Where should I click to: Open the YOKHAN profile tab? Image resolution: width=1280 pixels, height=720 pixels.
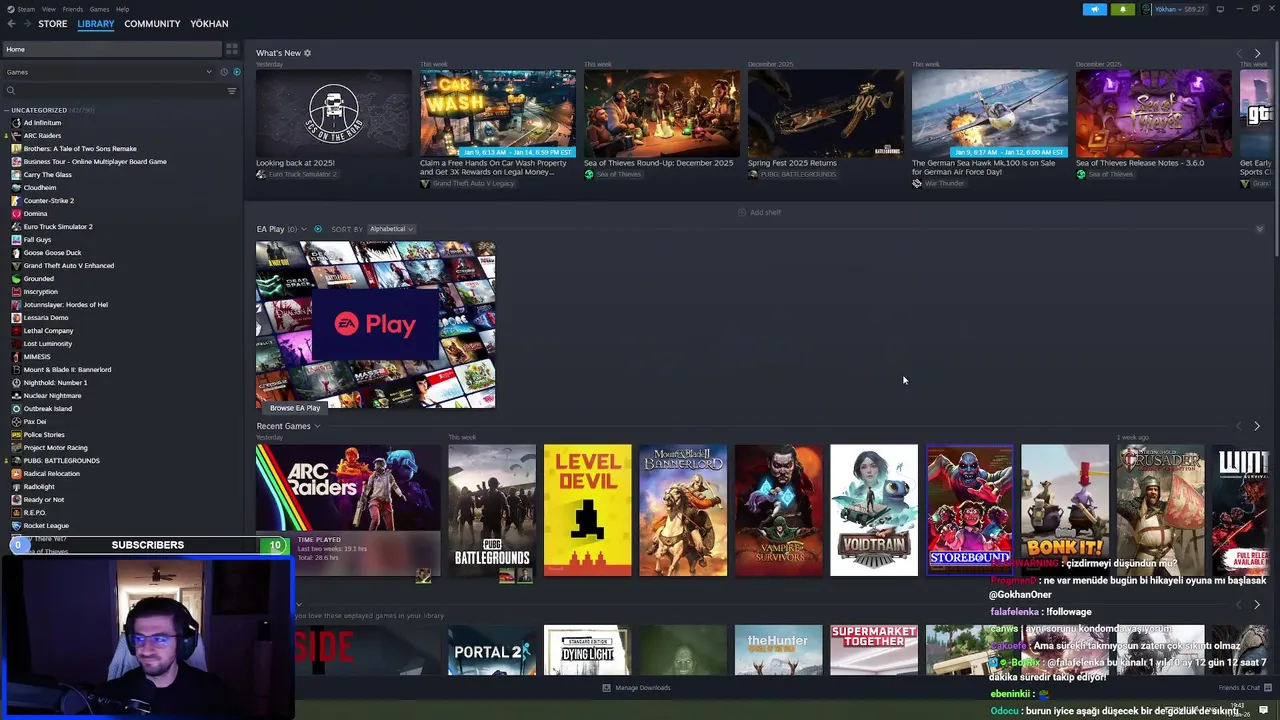coord(209,24)
